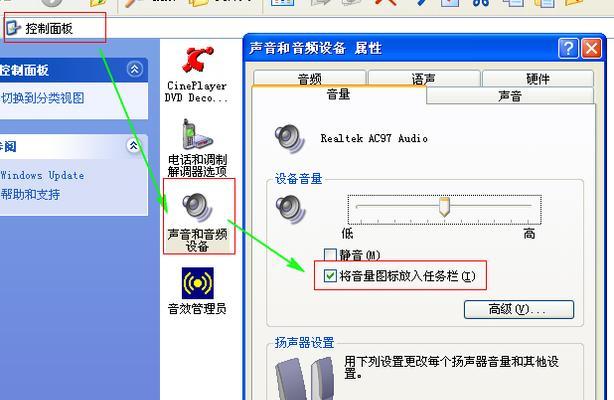This screenshot has width=614, height=400.
Task: Collapse the 控制面板 sidebar section
Action: click(x=135, y=69)
